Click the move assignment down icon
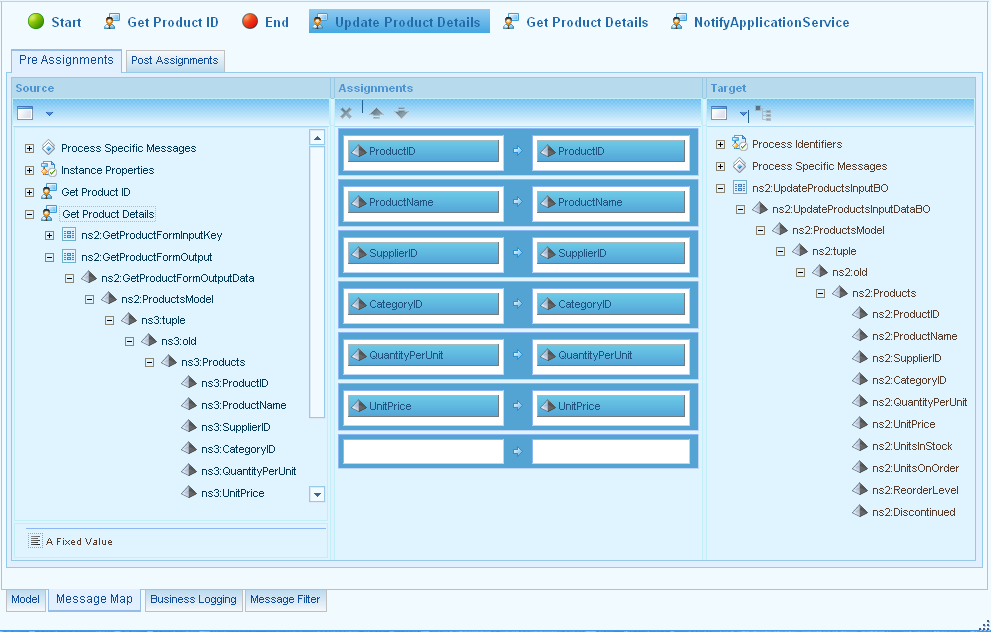Viewport: 991px width, 632px height. point(401,113)
